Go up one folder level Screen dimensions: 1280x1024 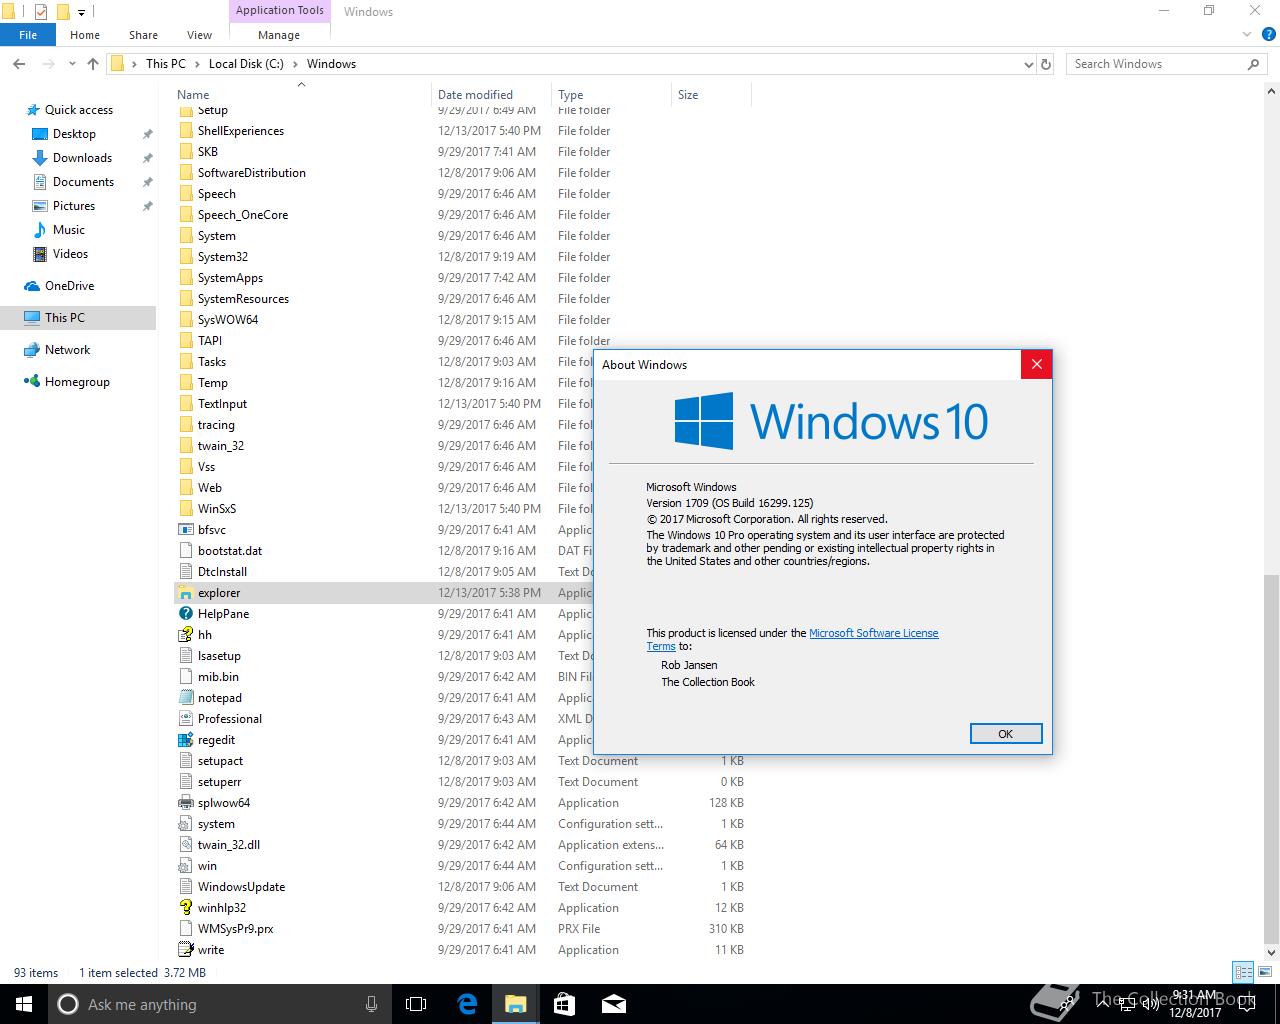tap(93, 64)
